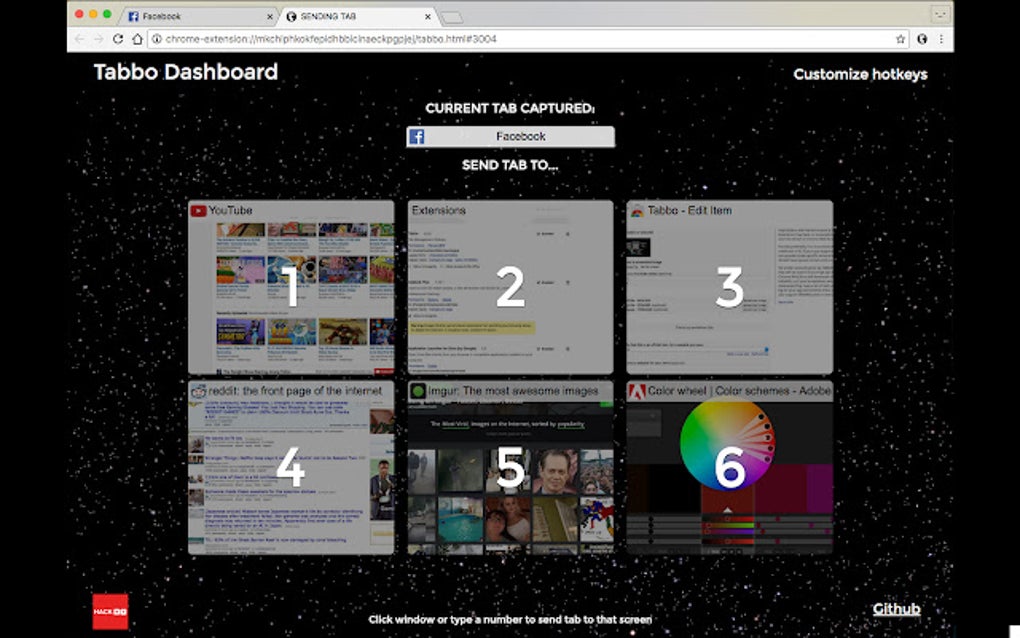Select the SENDING TAB browser tab
The height and width of the screenshot is (638, 1020).
pos(358,16)
